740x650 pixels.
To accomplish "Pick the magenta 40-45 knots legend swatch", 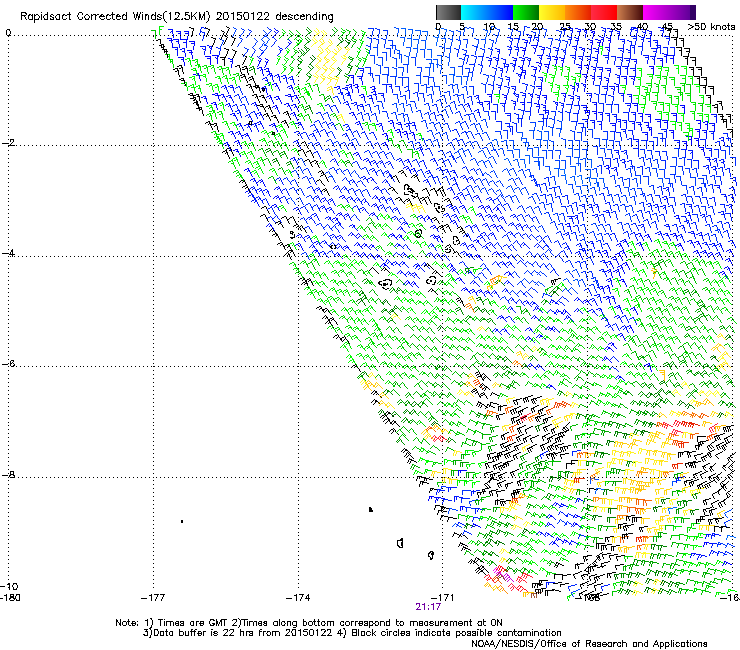I will tap(656, 12).
